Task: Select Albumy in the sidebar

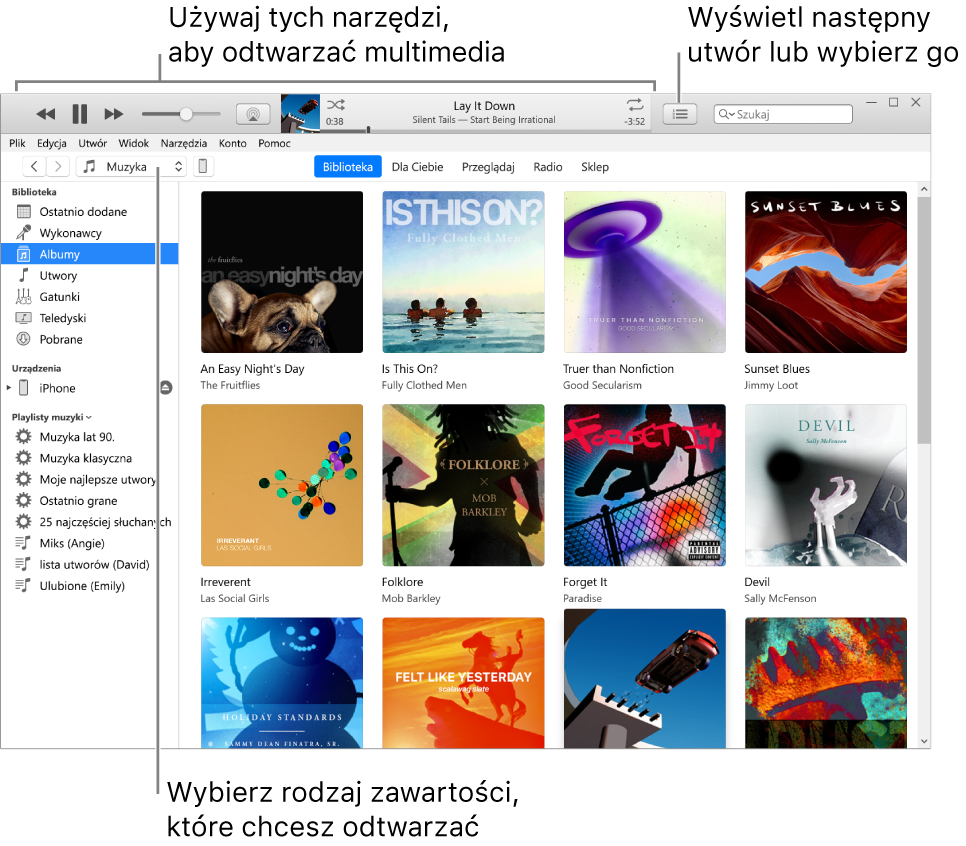Action: click(89, 254)
